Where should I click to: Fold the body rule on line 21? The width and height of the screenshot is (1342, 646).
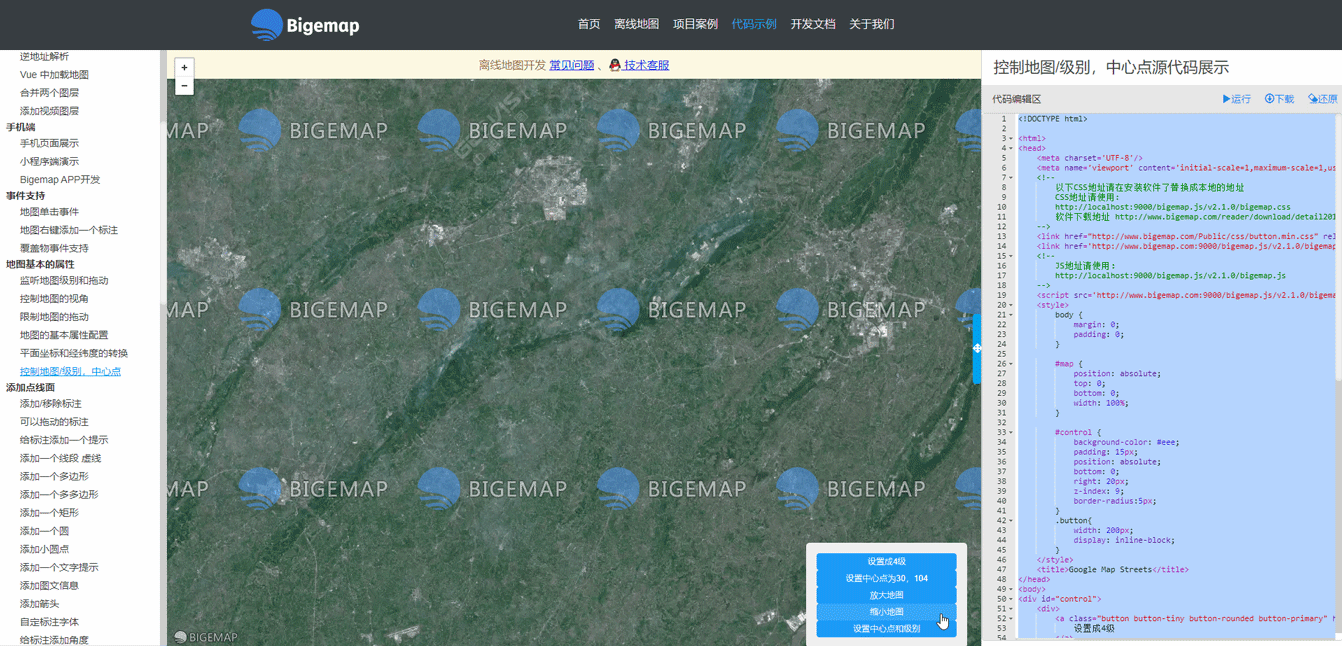(x=1012, y=315)
